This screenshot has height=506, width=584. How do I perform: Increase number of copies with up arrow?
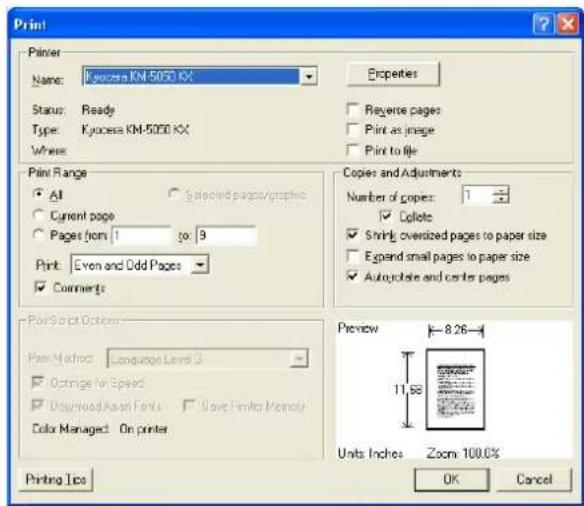tap(501, 190)
